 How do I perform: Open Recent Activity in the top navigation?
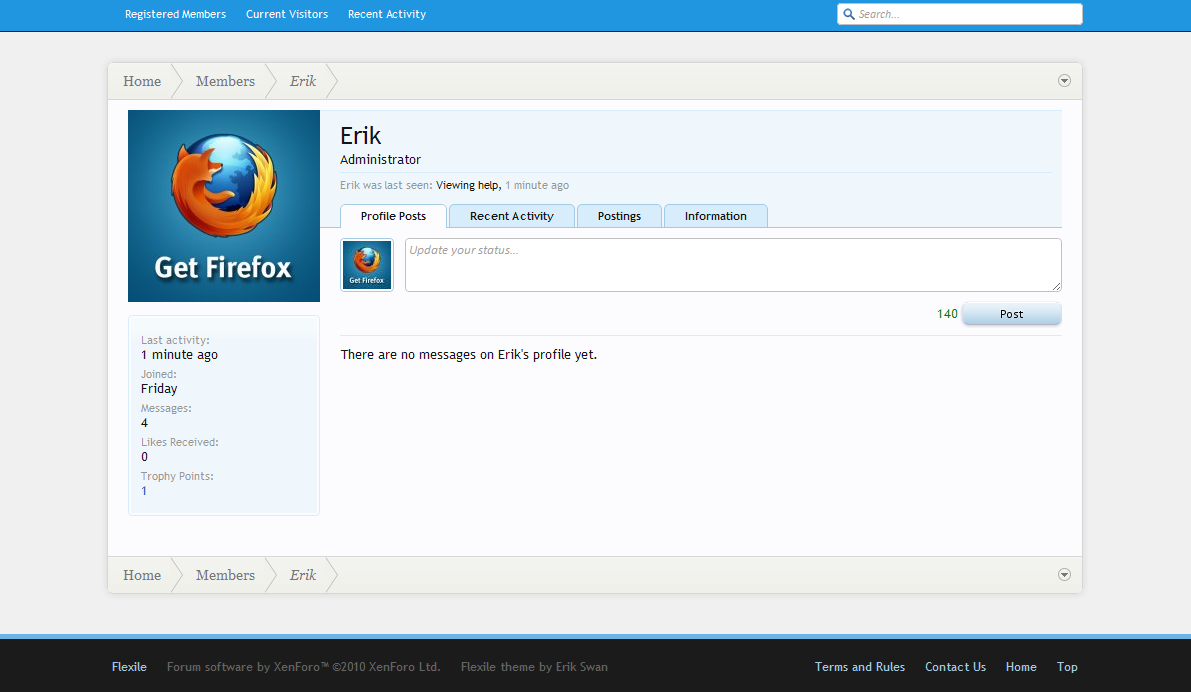pos(386,14)
